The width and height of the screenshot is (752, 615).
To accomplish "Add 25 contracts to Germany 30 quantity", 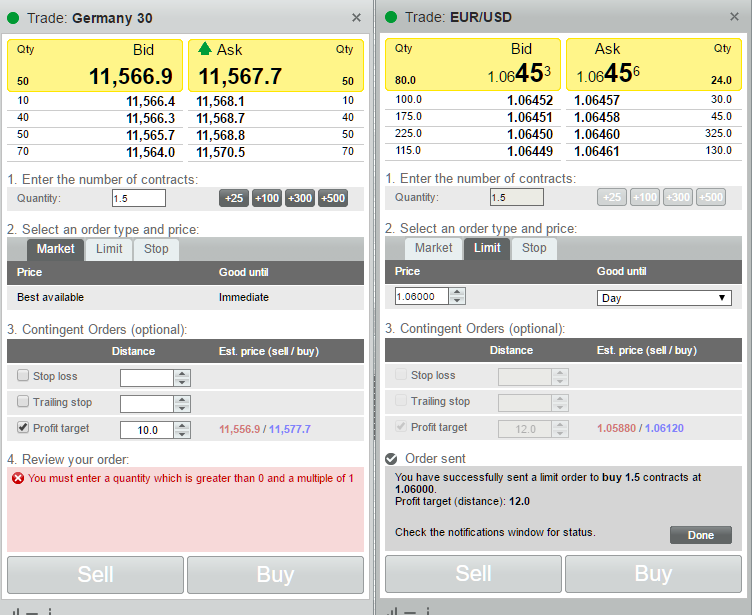I will [x=234, y=198].
